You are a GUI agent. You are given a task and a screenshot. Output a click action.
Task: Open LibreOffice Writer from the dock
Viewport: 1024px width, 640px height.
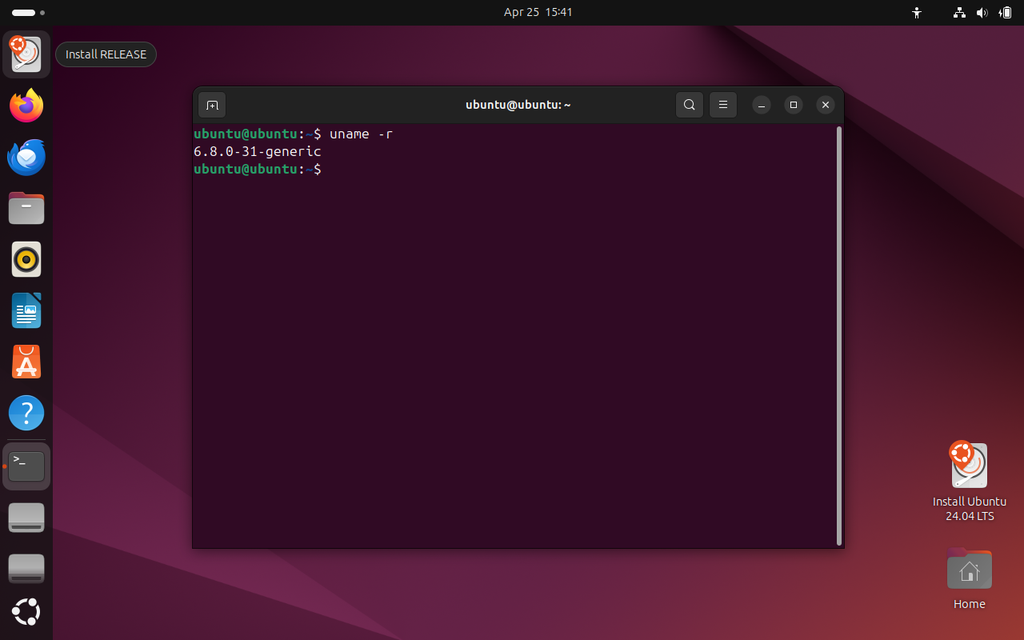(x=27, y=311)
